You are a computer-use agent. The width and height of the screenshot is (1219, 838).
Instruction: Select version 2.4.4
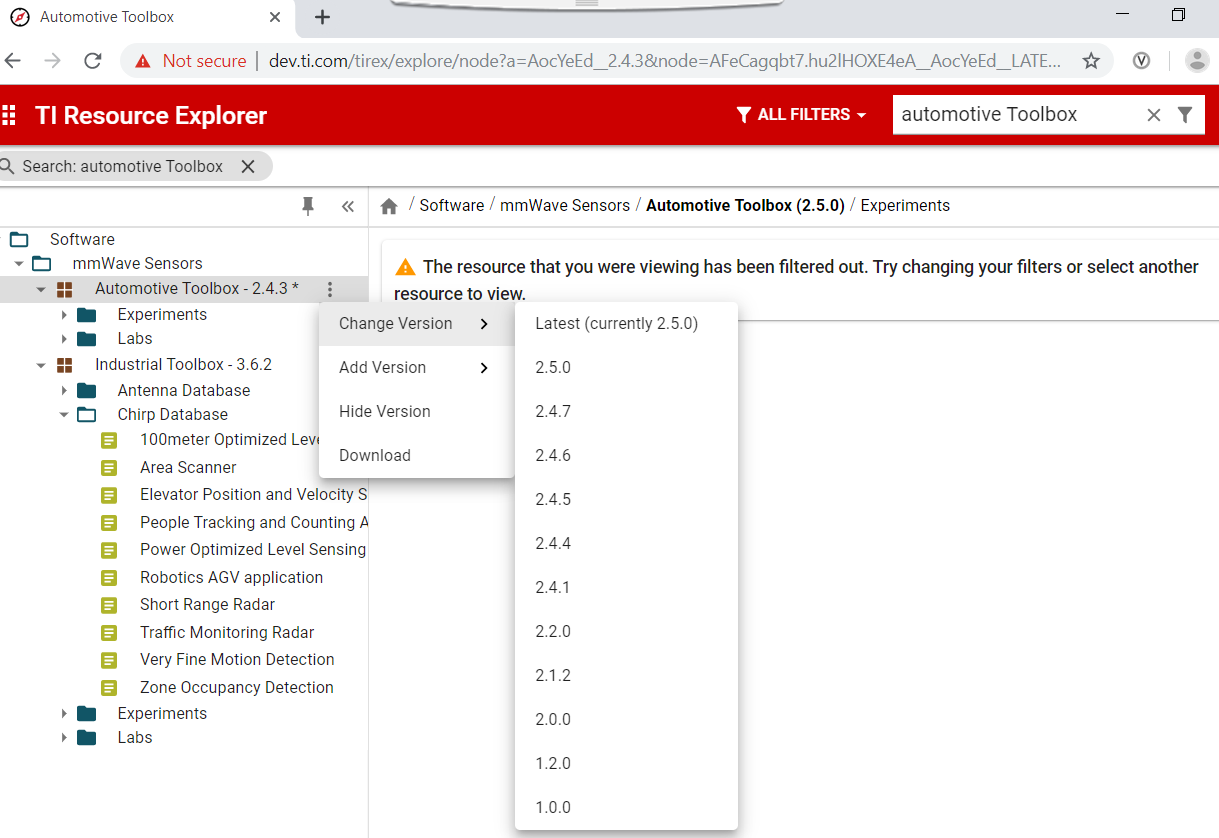click(626, 544)
